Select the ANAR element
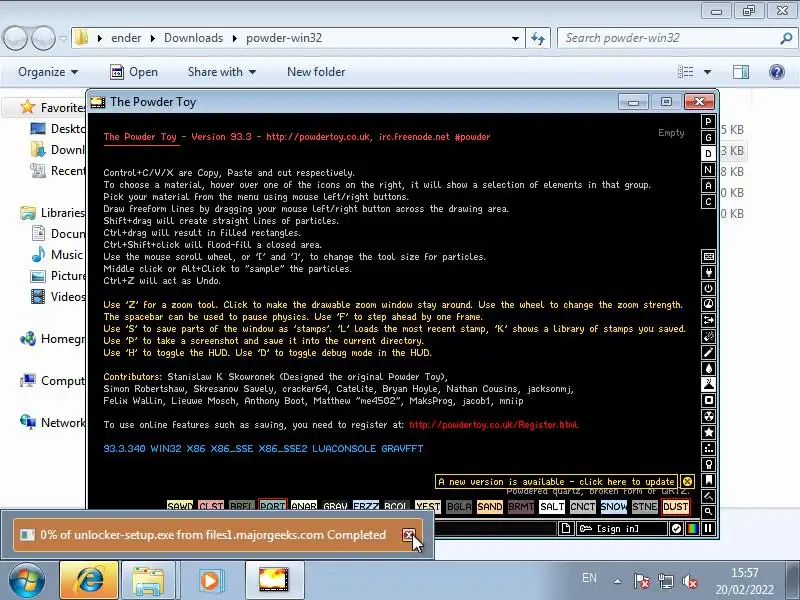 click(304, 506)
